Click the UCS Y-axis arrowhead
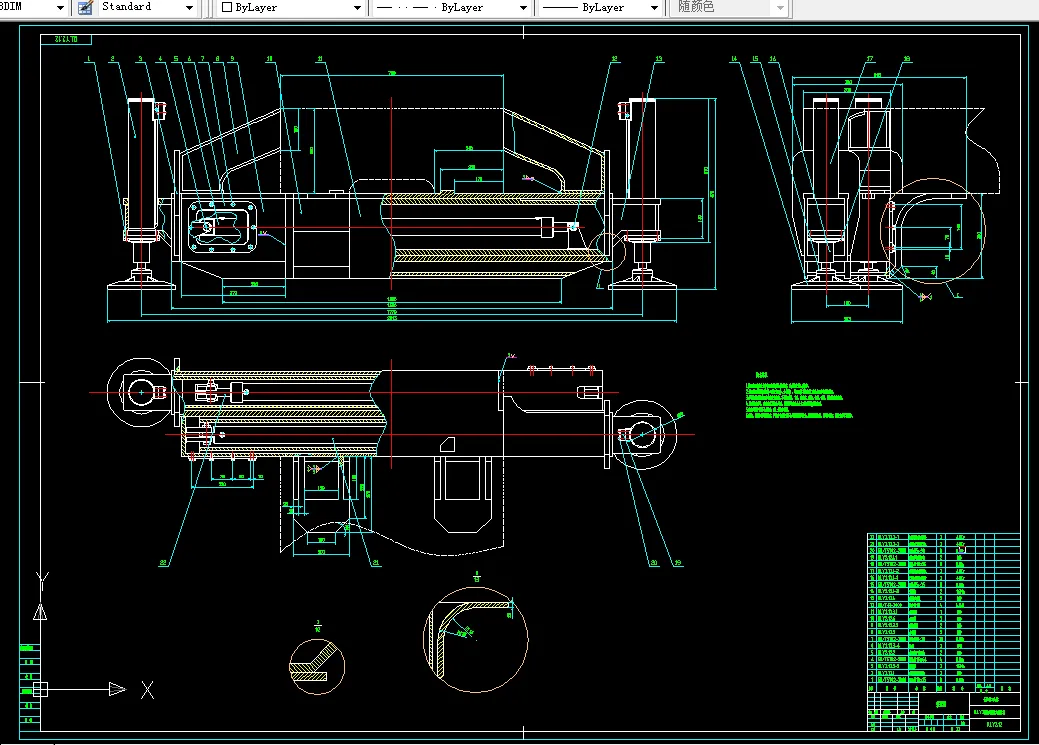 (40, 611)
